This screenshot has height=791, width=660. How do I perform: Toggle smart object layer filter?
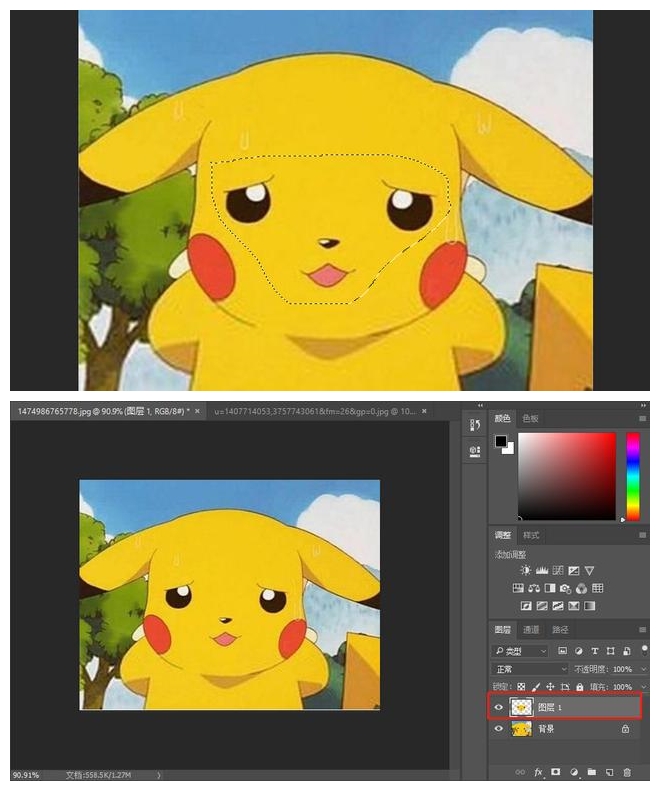click(x=627, y=651)
